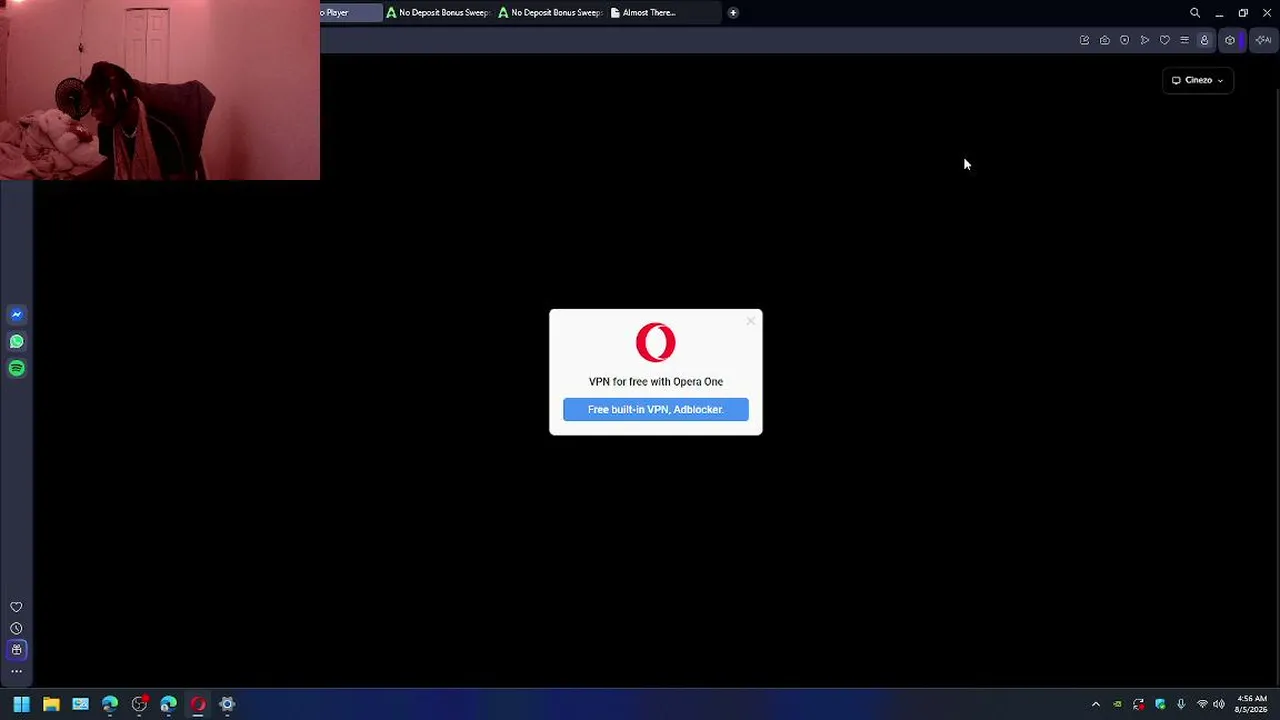Open WhatsApp in the Opera sidebar
The width and height of the screenshot is (1280, 720).
click(x=16, y=342)
